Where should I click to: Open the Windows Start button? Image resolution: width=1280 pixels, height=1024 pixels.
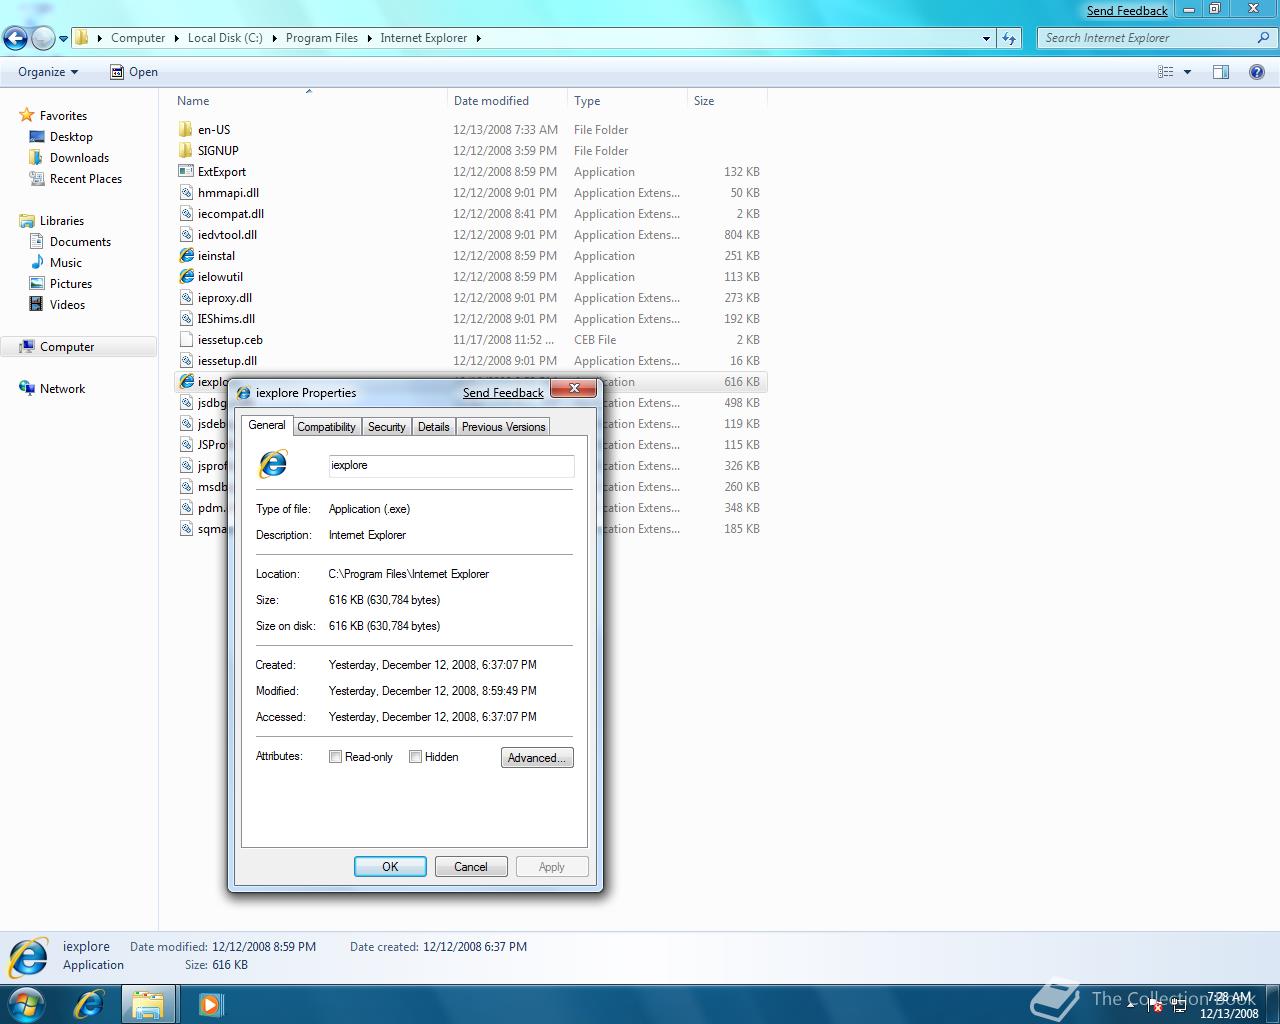27,1004
